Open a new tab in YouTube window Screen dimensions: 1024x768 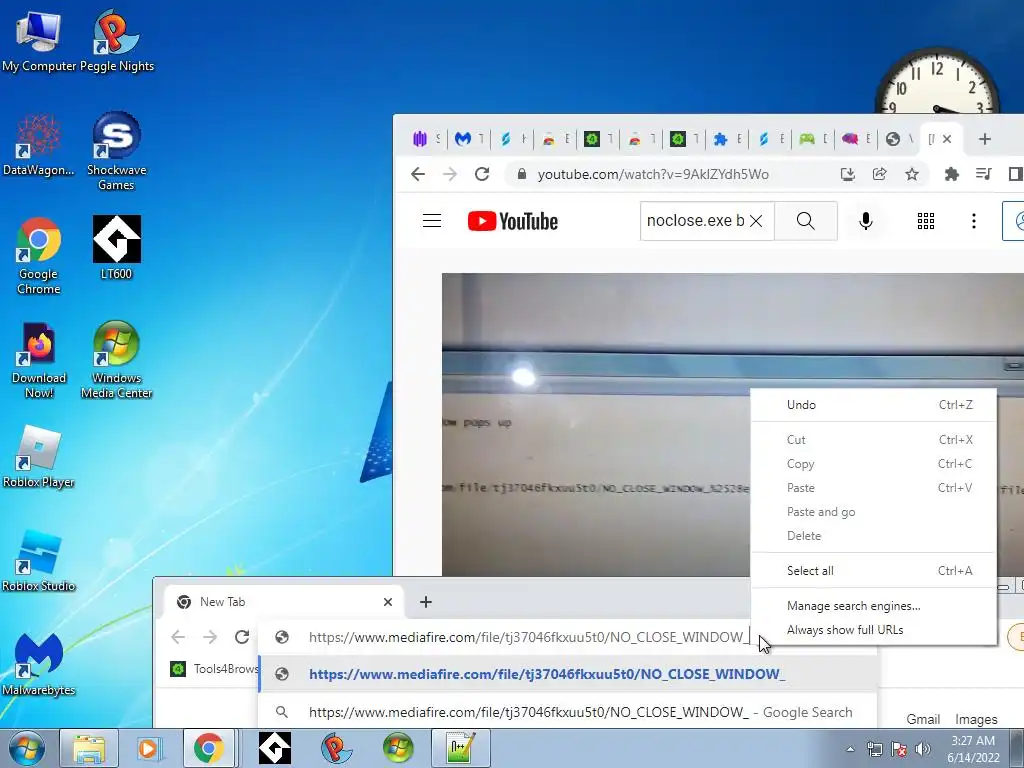pos(985,139)
